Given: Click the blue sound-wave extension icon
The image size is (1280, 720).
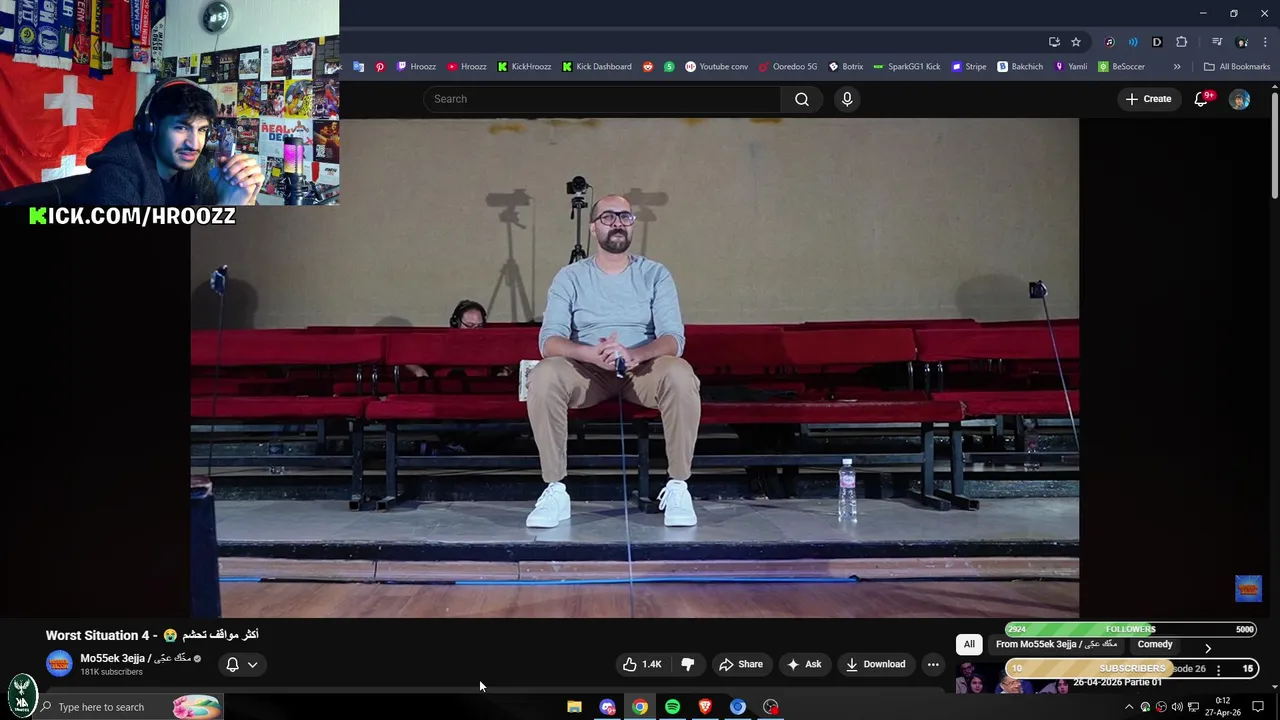Looking at the screenshot, I should pos(1133,42).
